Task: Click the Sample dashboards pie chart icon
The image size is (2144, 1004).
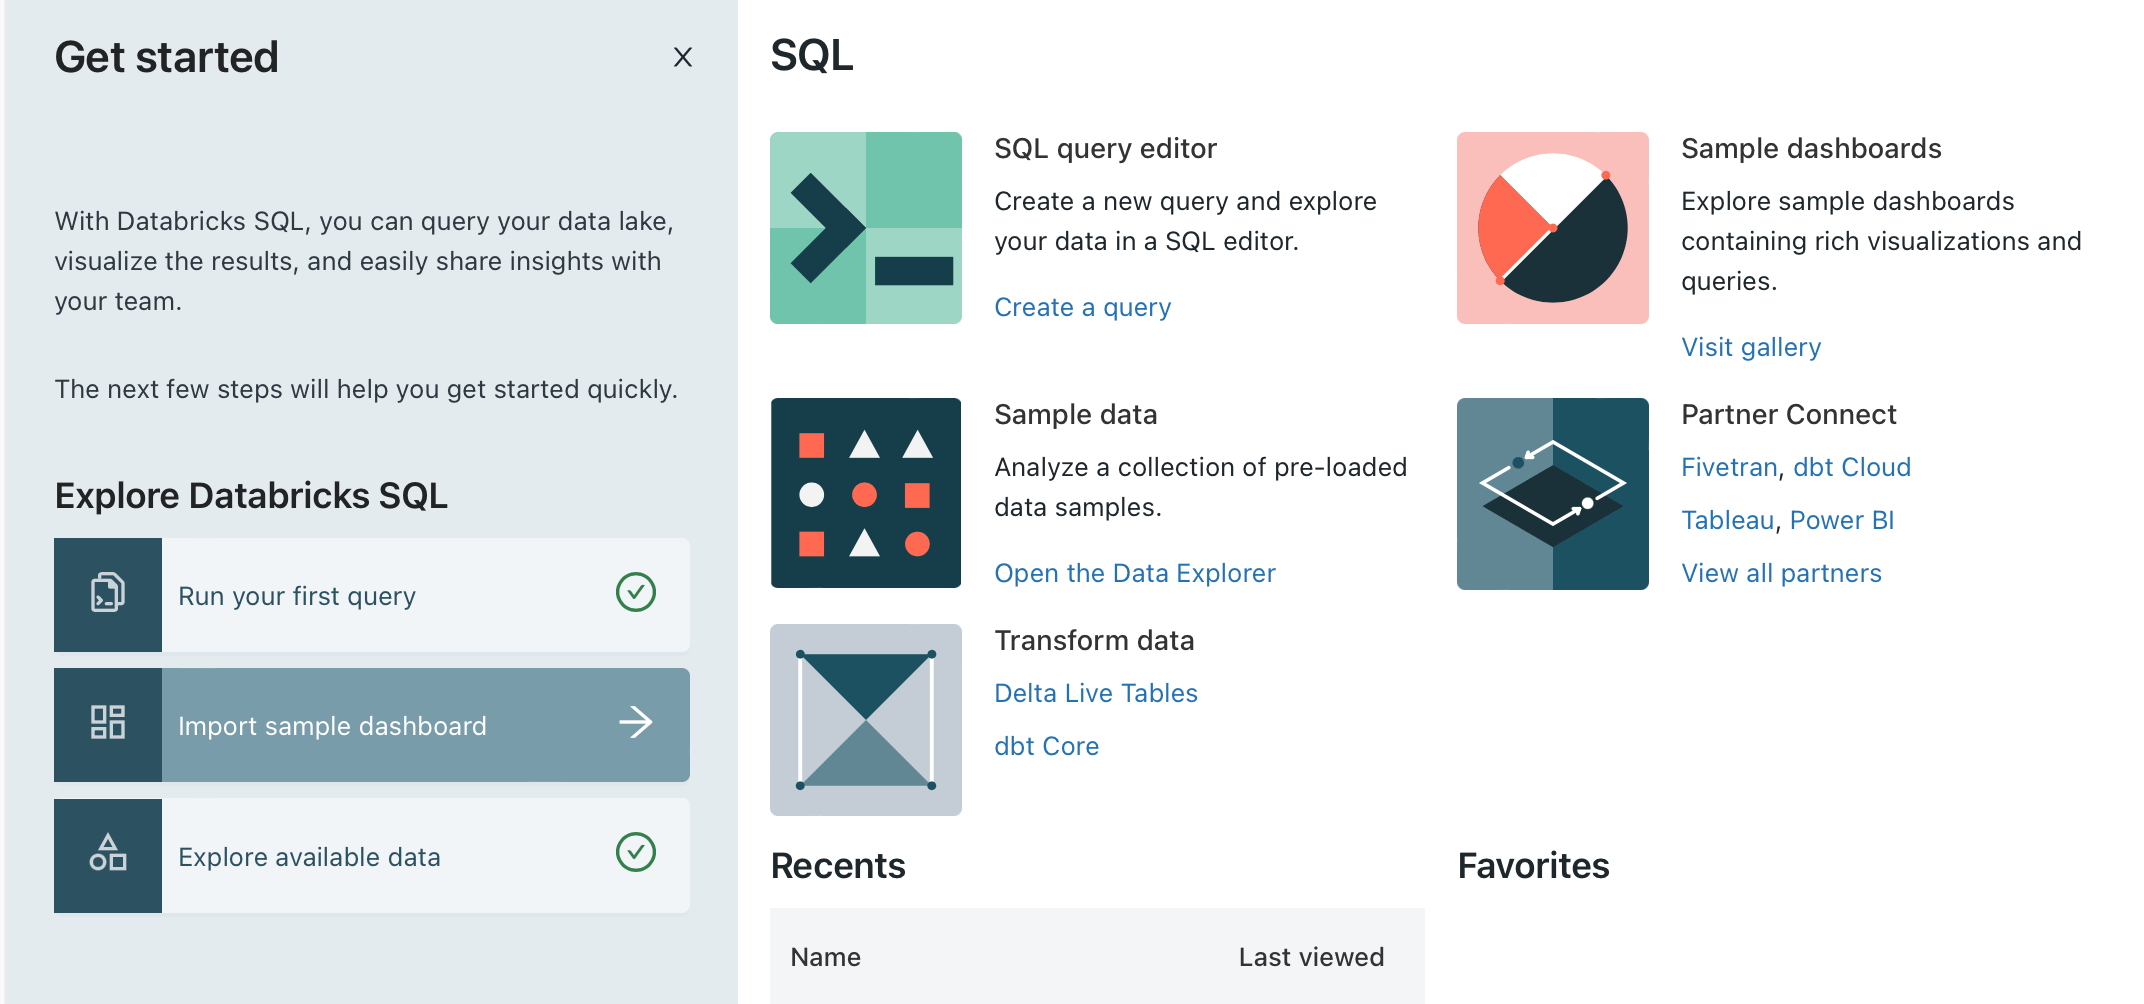Action: (1552, 228)
